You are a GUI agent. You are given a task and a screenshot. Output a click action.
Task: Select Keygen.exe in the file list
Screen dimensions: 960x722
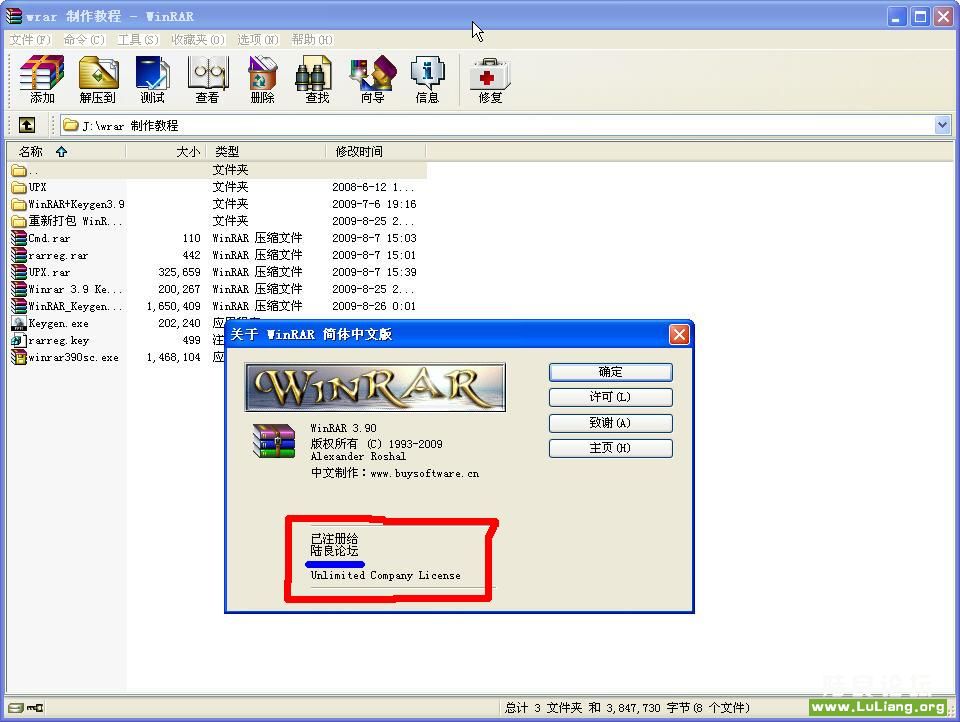pyautogui.click(x=58, y=323)
